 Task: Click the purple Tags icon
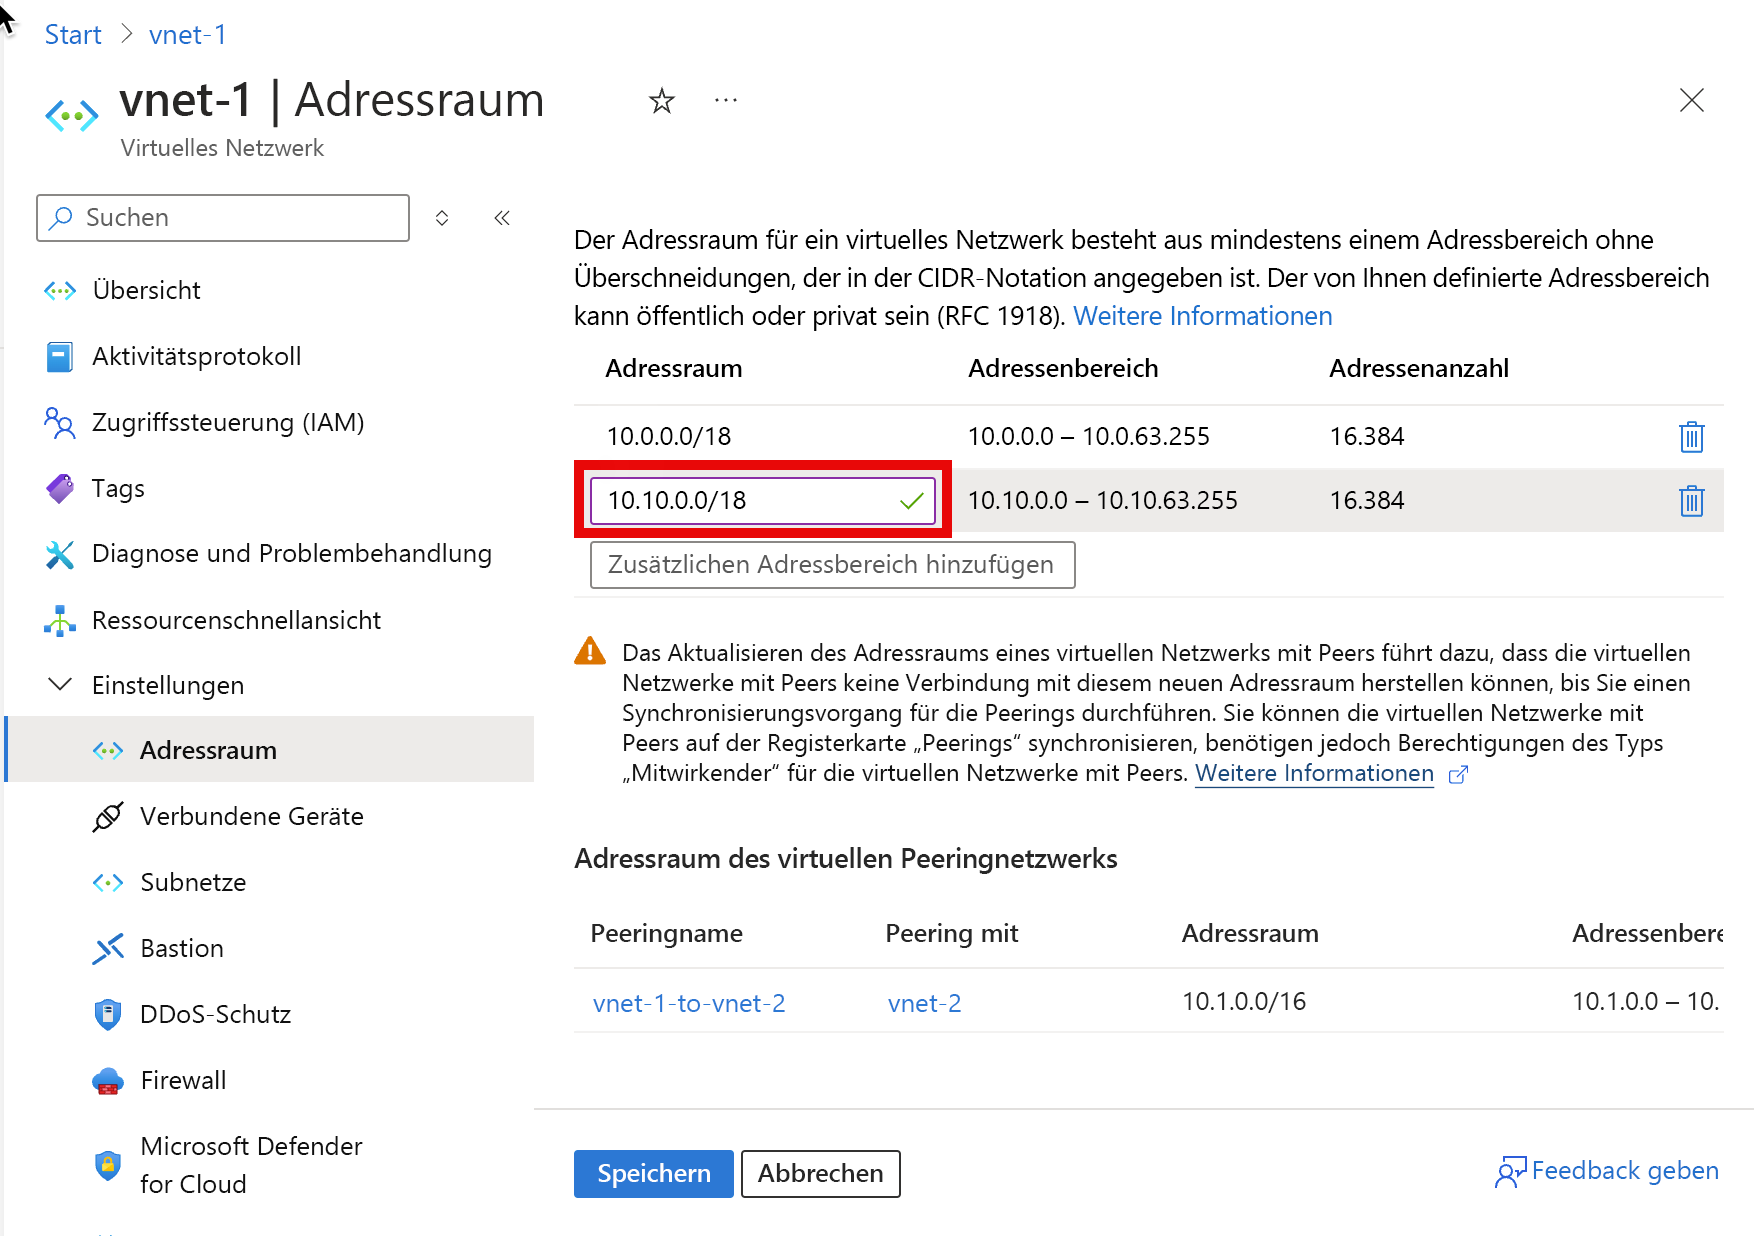[x=60, y=488]
